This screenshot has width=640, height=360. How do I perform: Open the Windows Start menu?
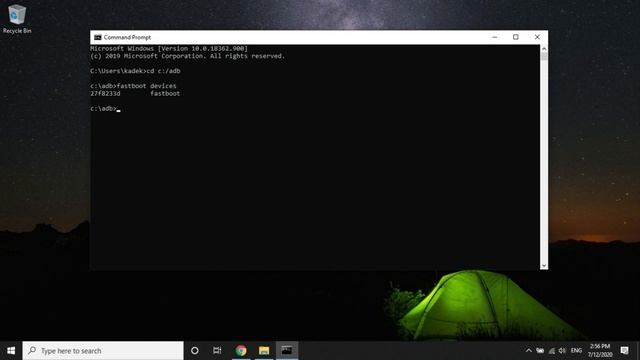[11, 351]
